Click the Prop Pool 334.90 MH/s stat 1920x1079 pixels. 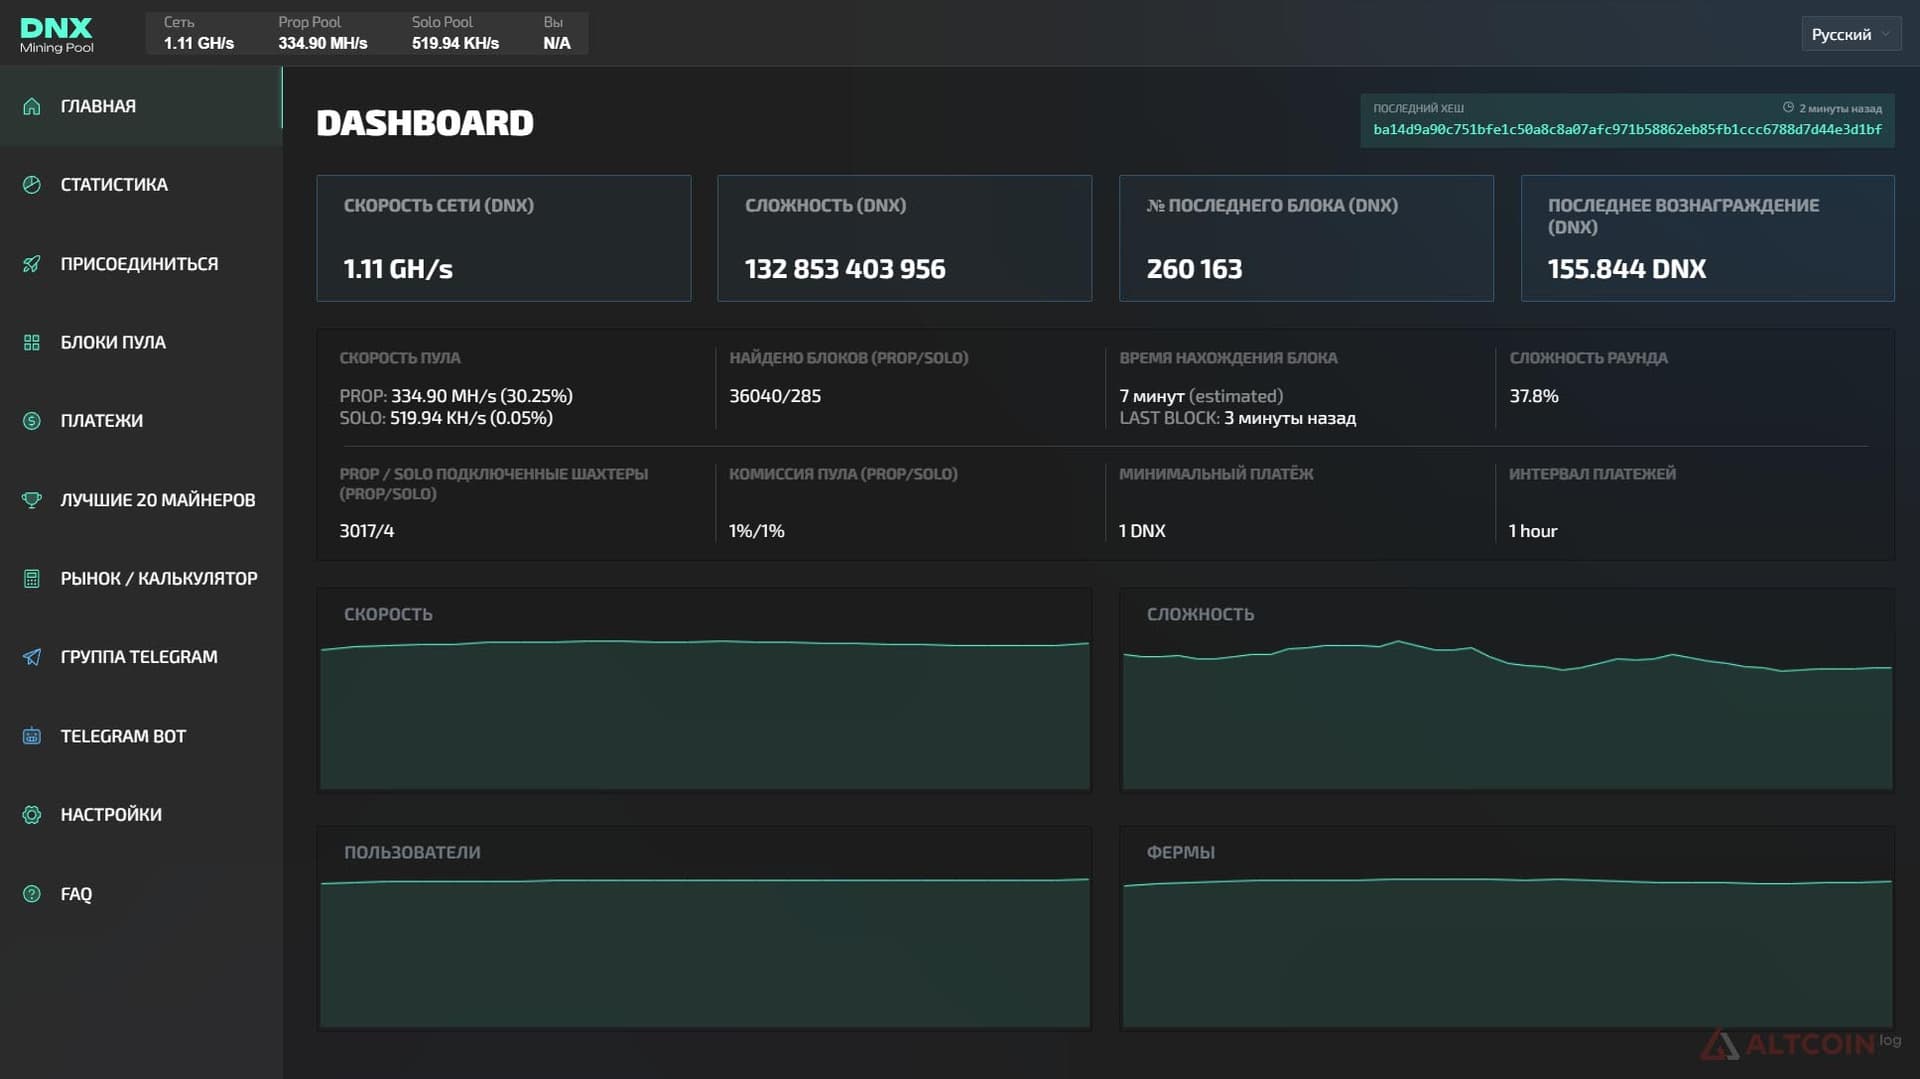[x=323, y=33]
